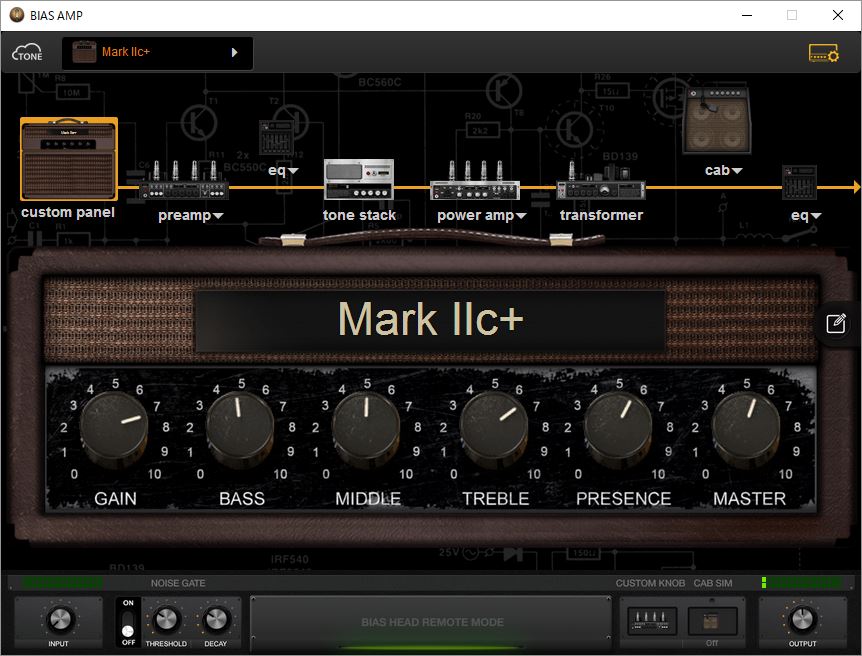Select the power amp module icon
862x656 pixels.
475,181
